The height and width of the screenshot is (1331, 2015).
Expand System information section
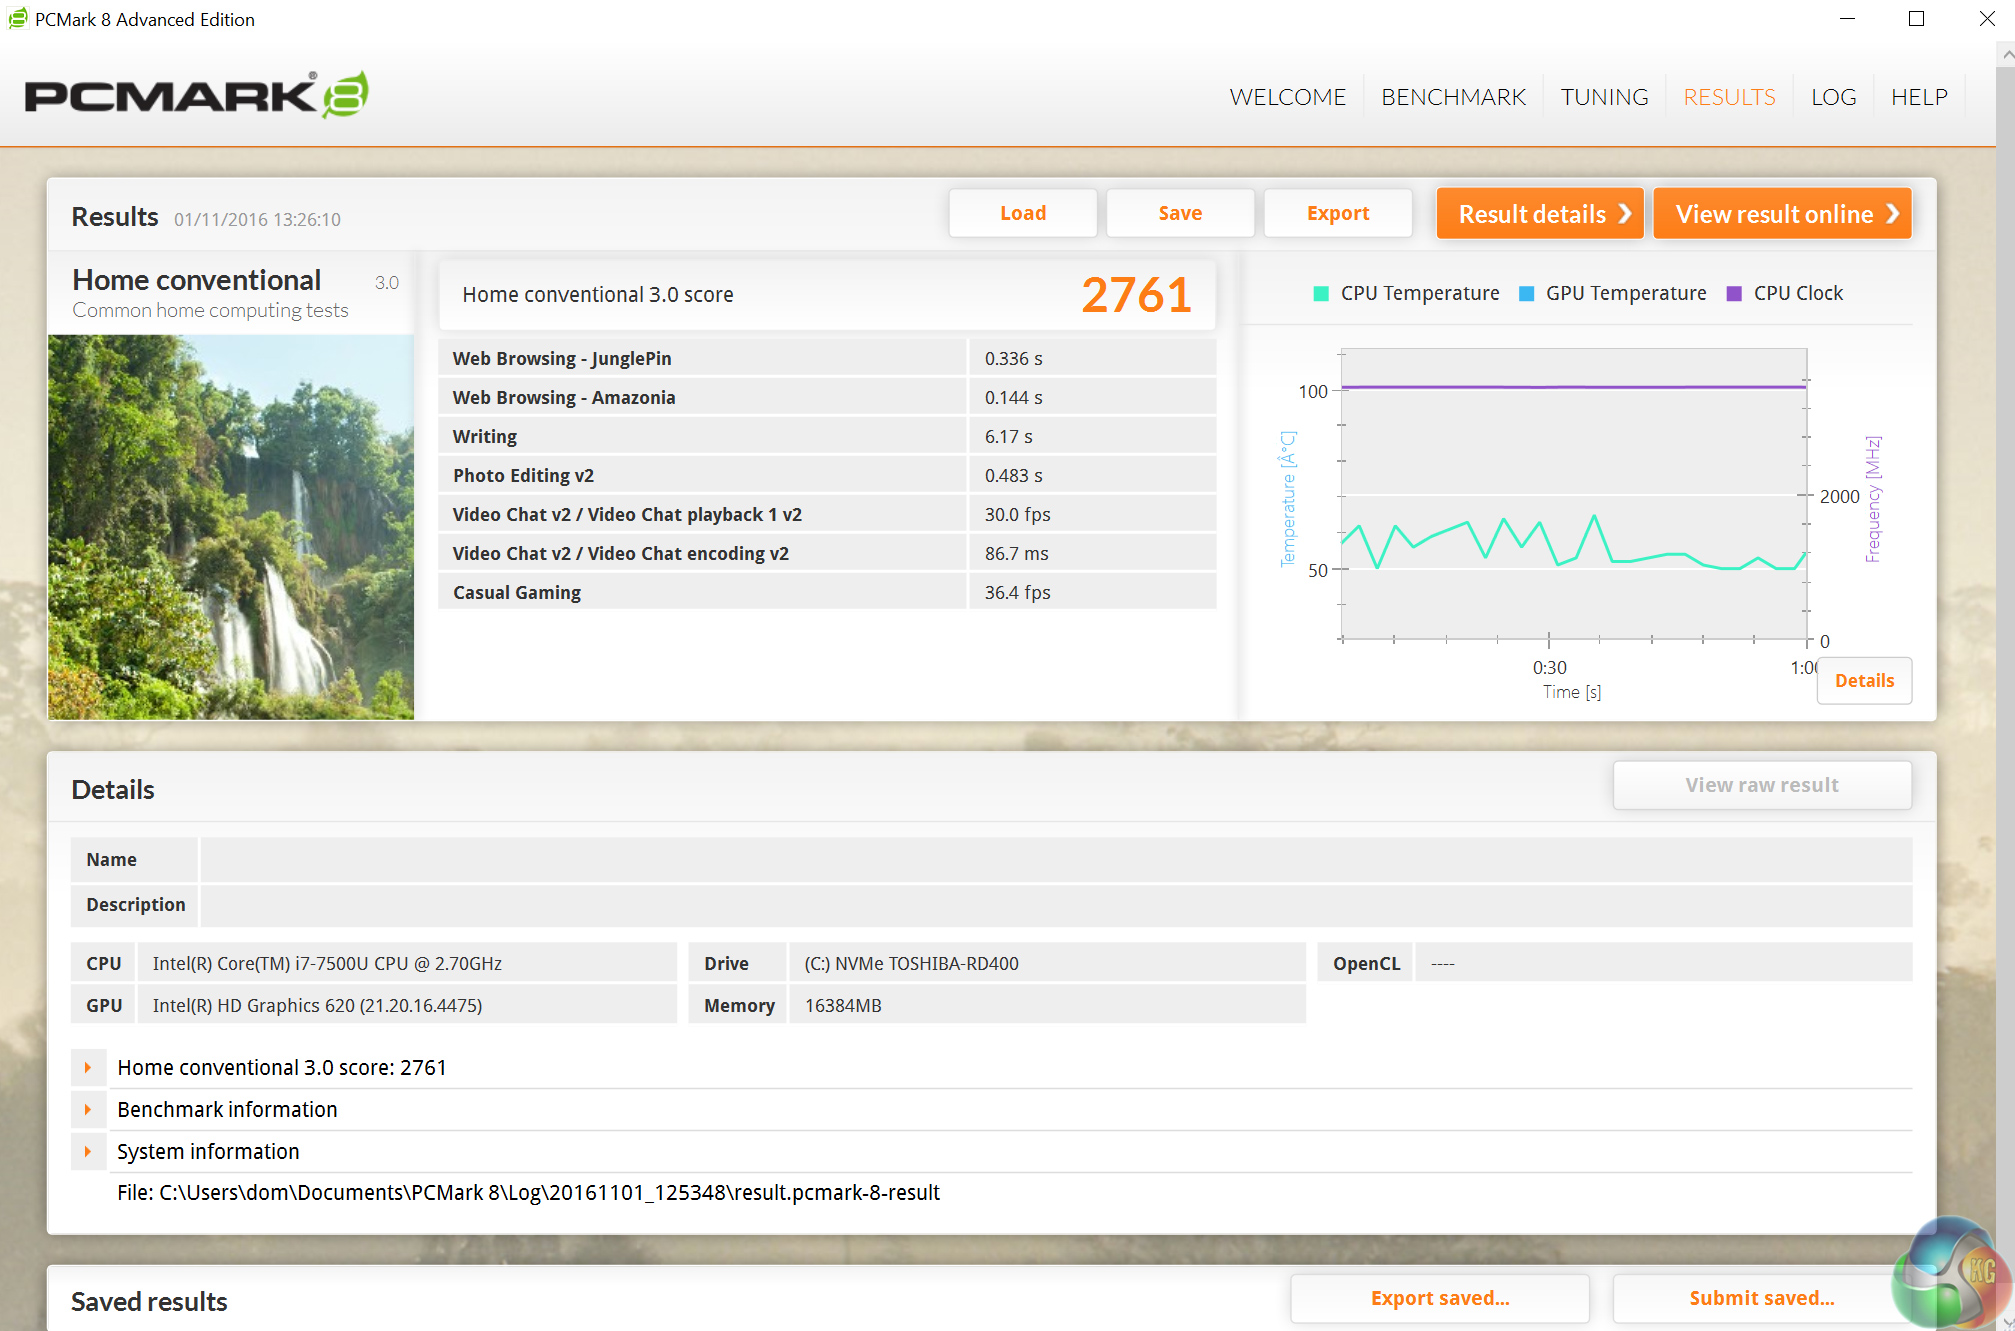(x=88, y=1151)
